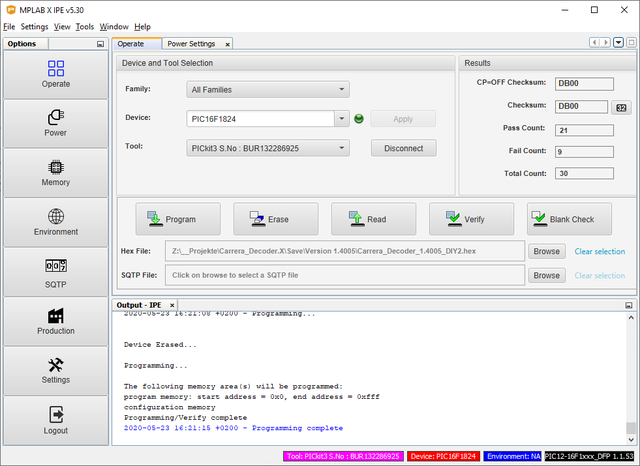Click 'Programming/Verify complete' output line
This screenshot has height=466, width=640.
(185, 418)
